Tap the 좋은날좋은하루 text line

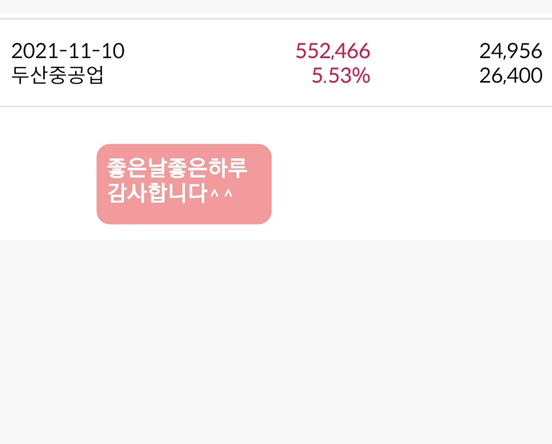(177, 168)
